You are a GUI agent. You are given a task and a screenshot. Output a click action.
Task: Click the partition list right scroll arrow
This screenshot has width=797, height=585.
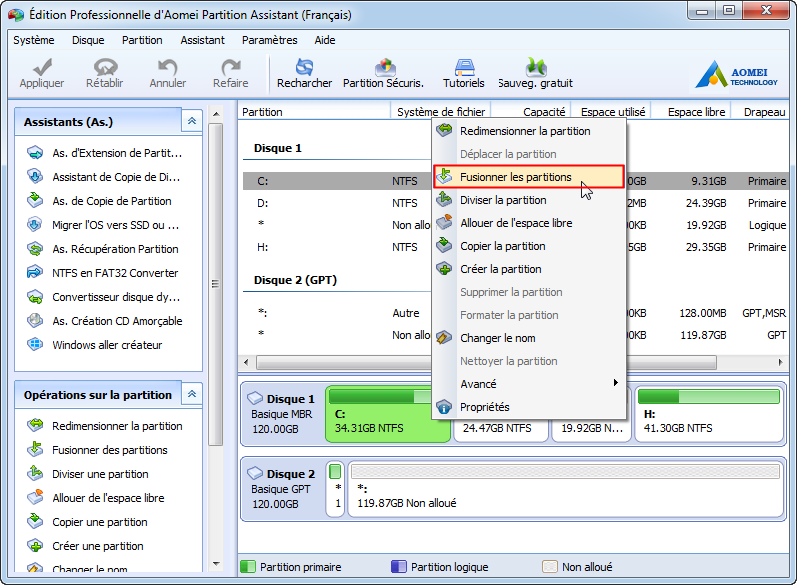[781, 362]
